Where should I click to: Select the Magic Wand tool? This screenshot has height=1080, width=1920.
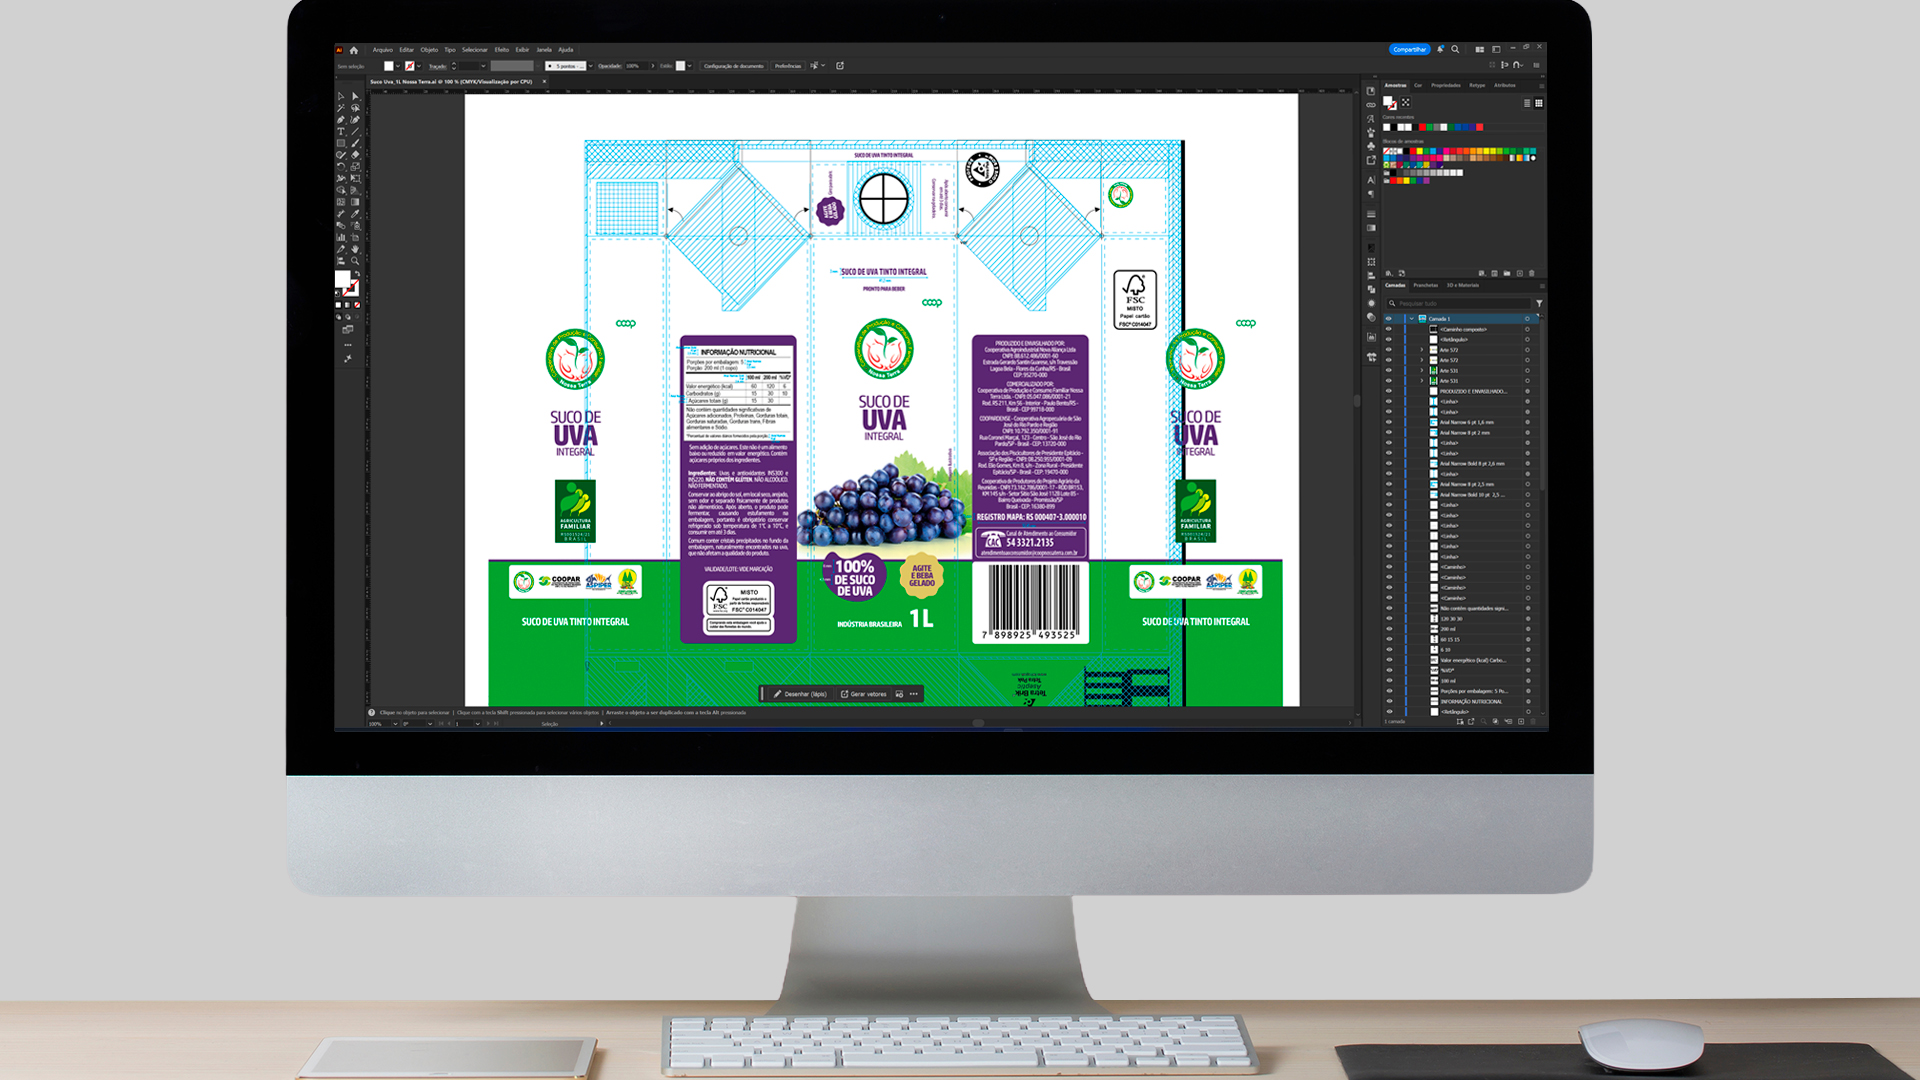[340, 108]
